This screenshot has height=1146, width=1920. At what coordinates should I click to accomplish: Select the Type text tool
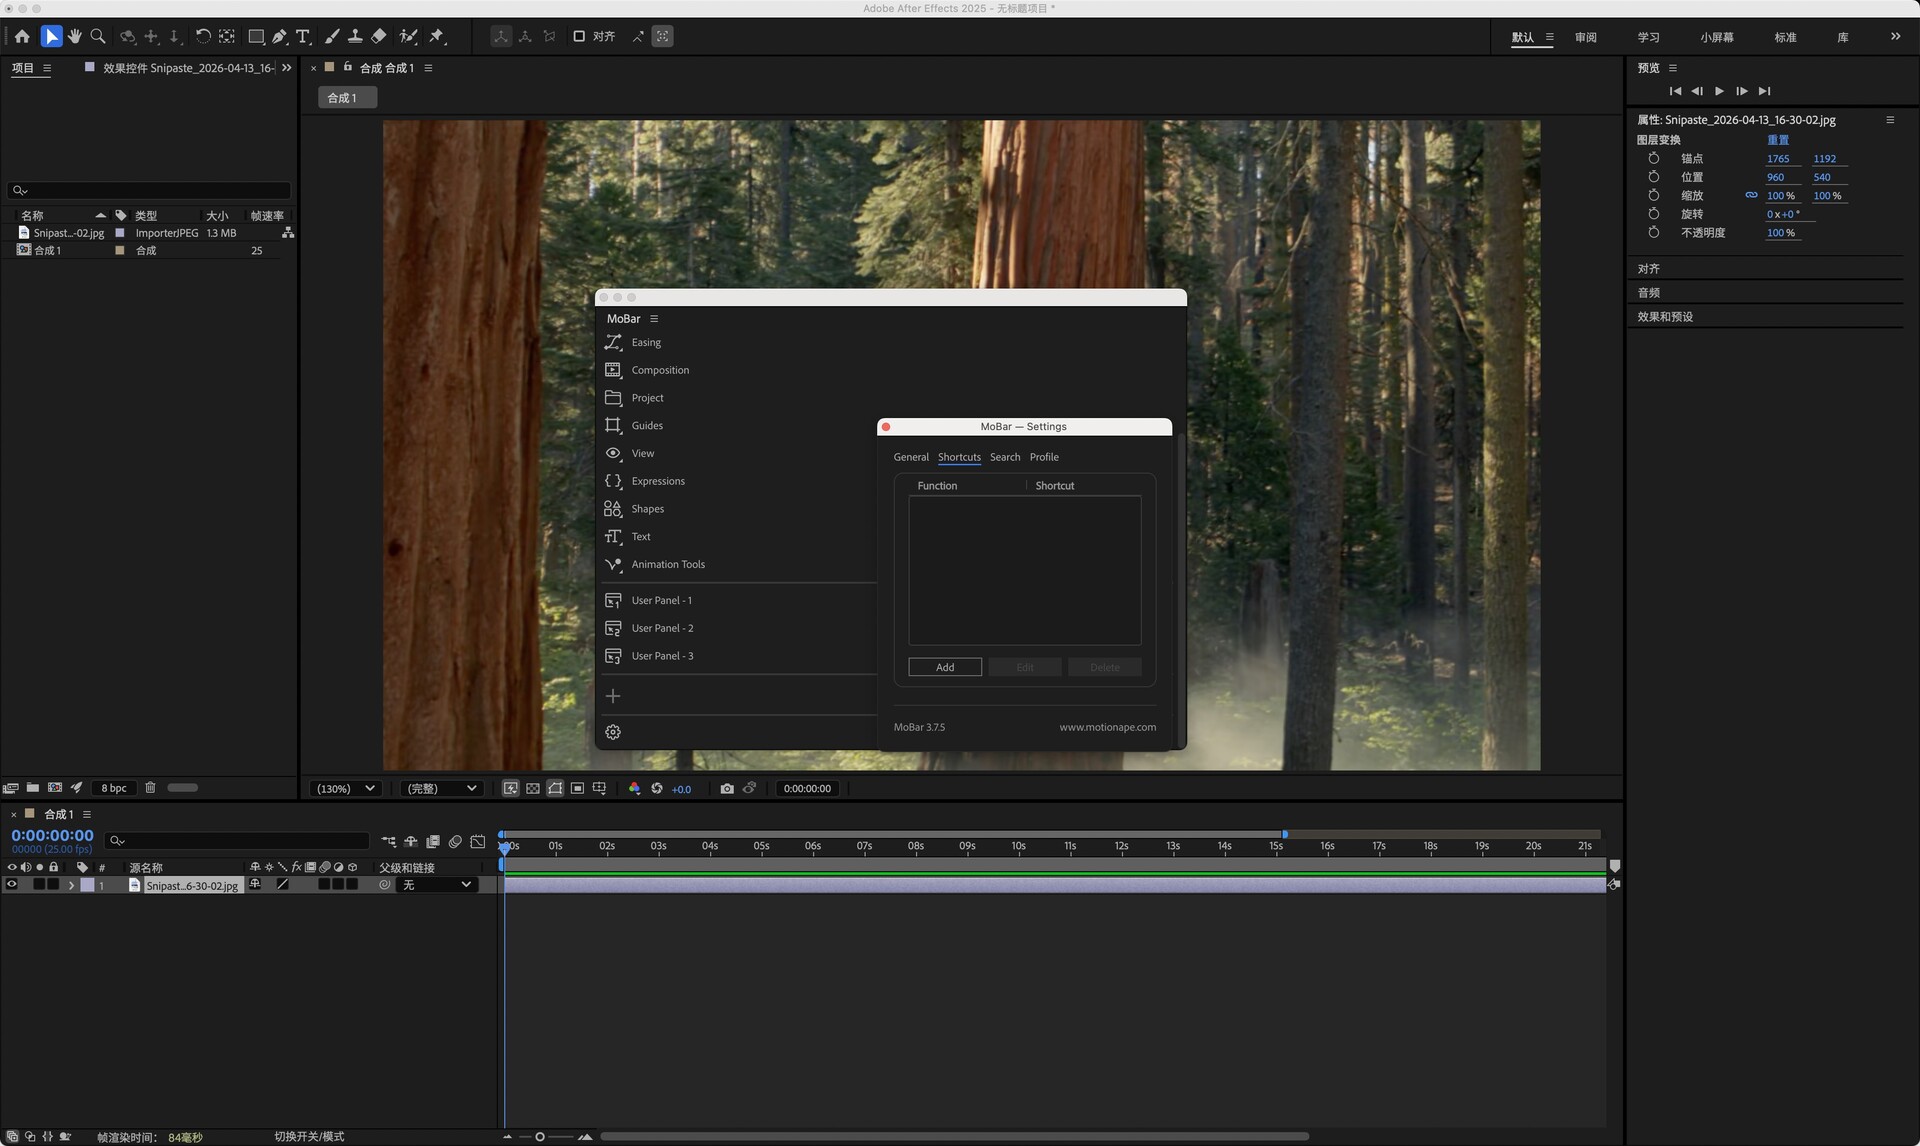coord(303,36)
